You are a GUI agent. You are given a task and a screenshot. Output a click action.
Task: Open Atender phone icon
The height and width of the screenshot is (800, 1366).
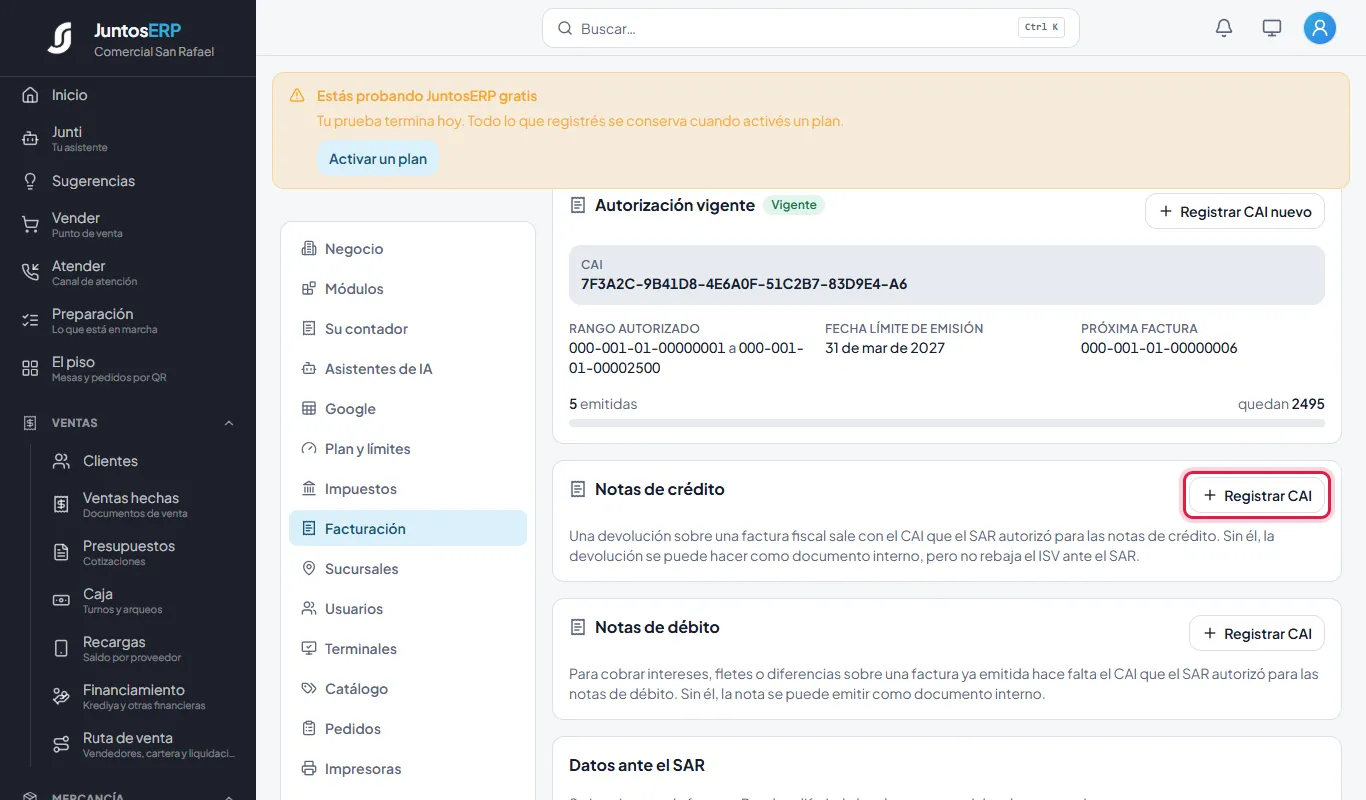coord(30,273)
